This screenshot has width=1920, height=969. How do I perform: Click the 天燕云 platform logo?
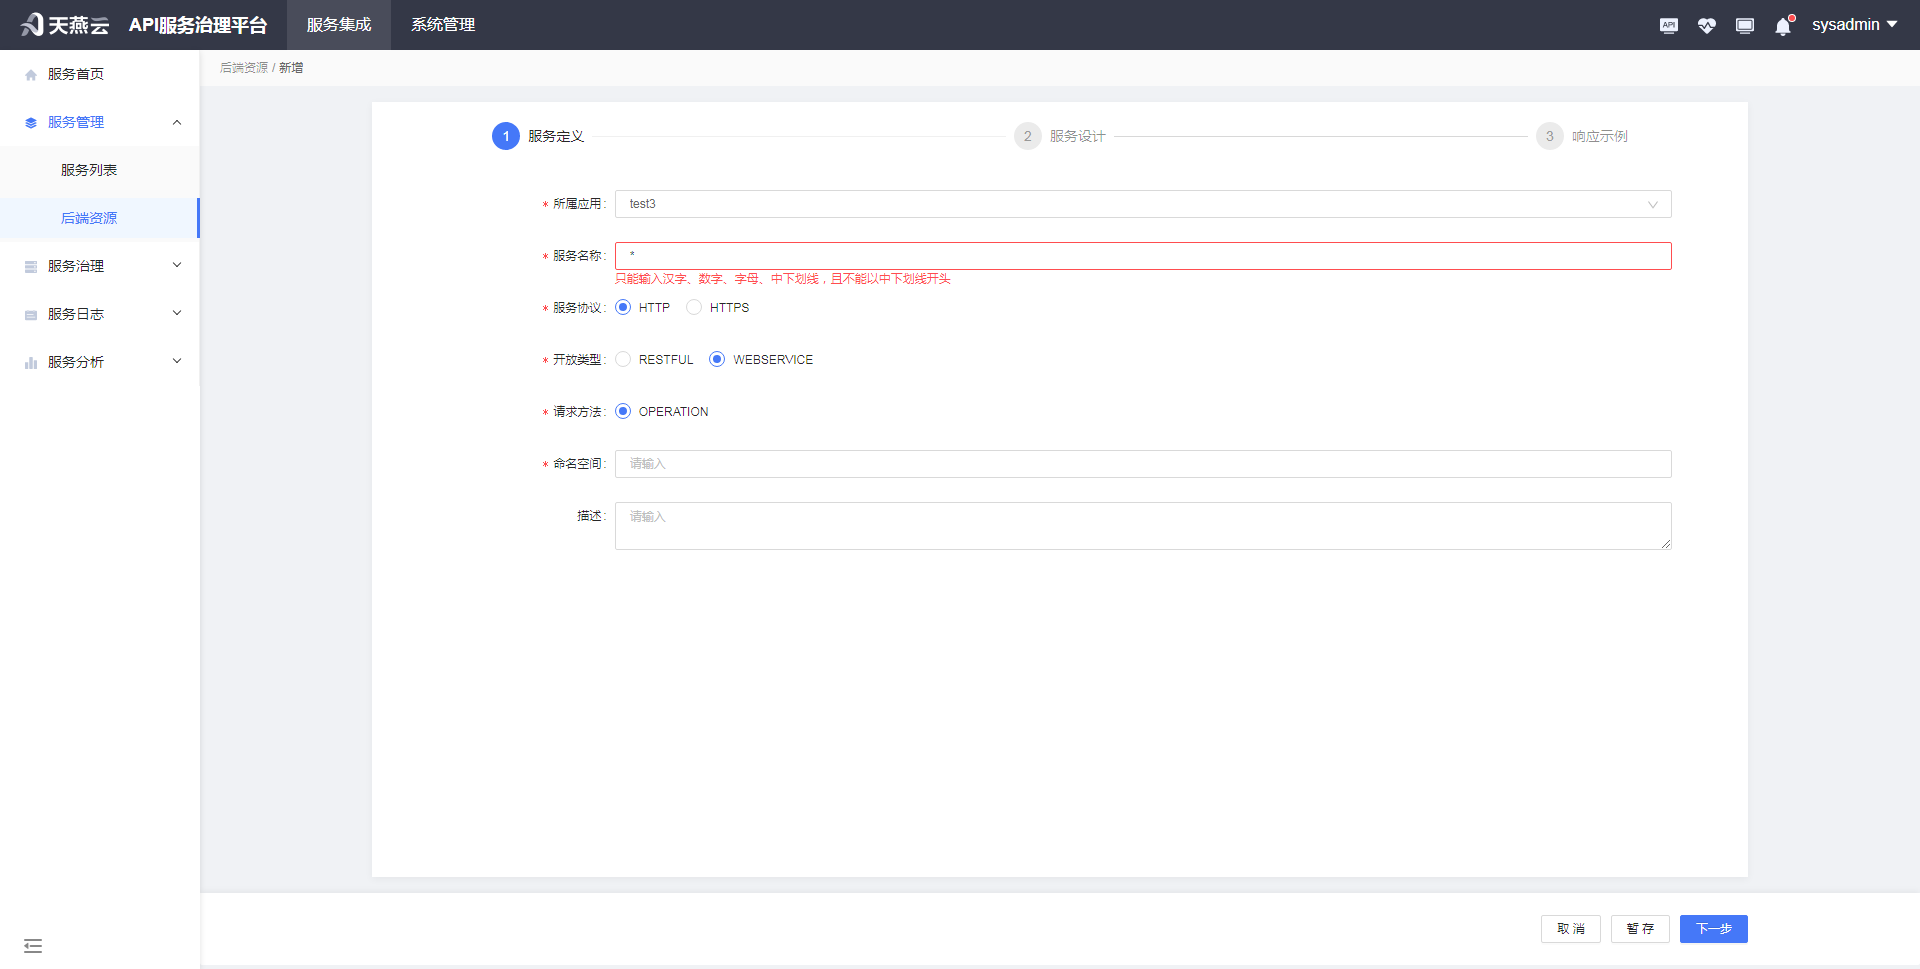click(63, 25)
